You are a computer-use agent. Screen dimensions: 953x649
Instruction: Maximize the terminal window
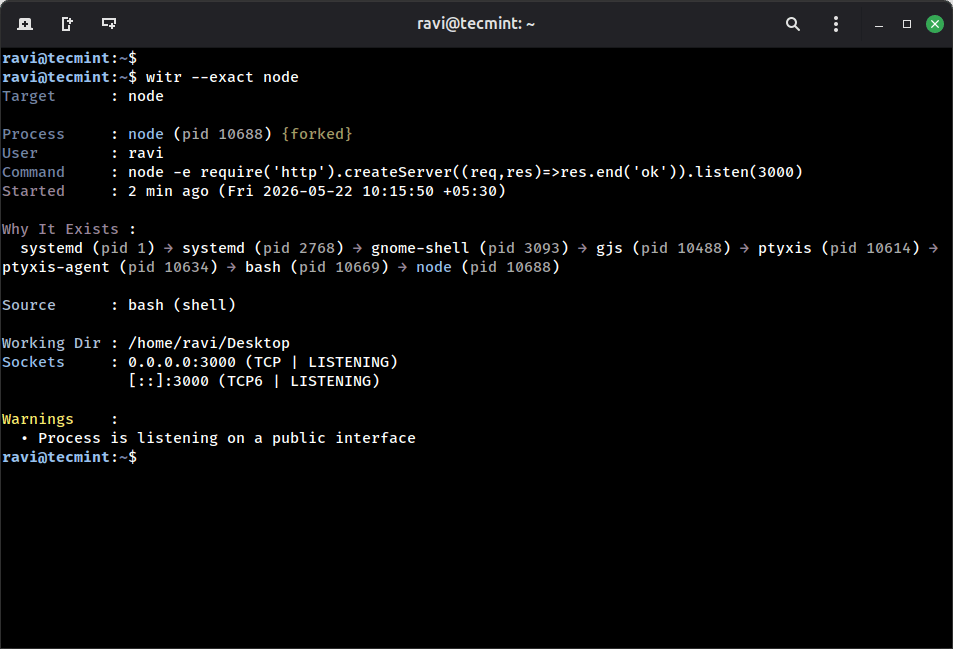tap(907, 24)
